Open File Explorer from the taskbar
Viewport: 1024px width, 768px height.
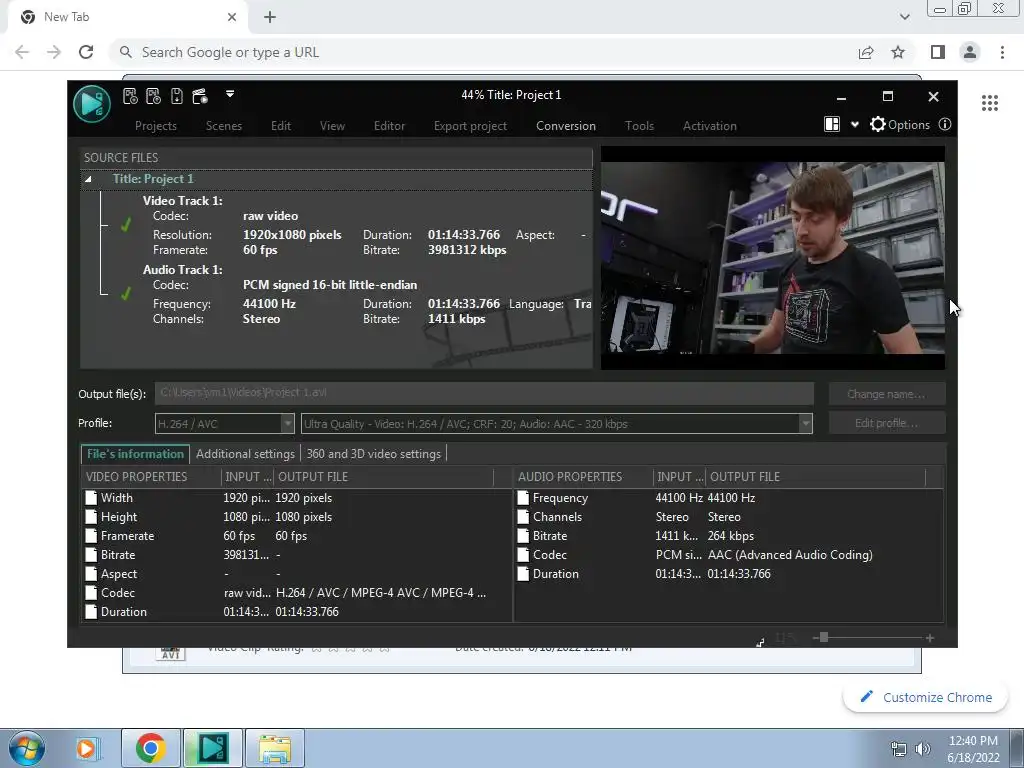coord(274,748)
